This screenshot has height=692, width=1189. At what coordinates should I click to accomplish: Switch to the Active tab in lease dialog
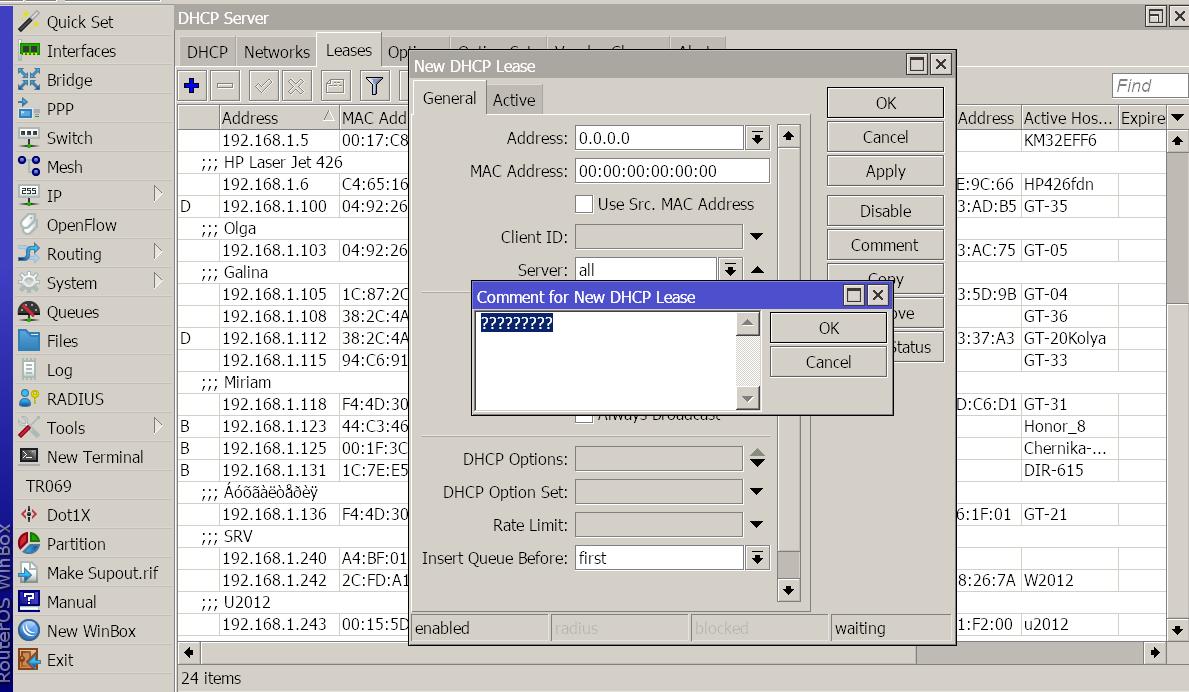click(514, 100)
